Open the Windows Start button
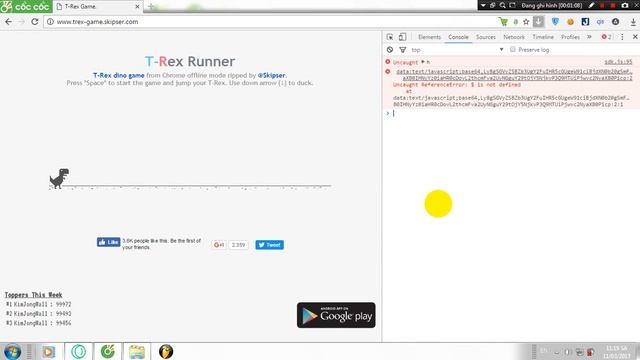Viewport: 640px width, 360px height. click(12, 352)
